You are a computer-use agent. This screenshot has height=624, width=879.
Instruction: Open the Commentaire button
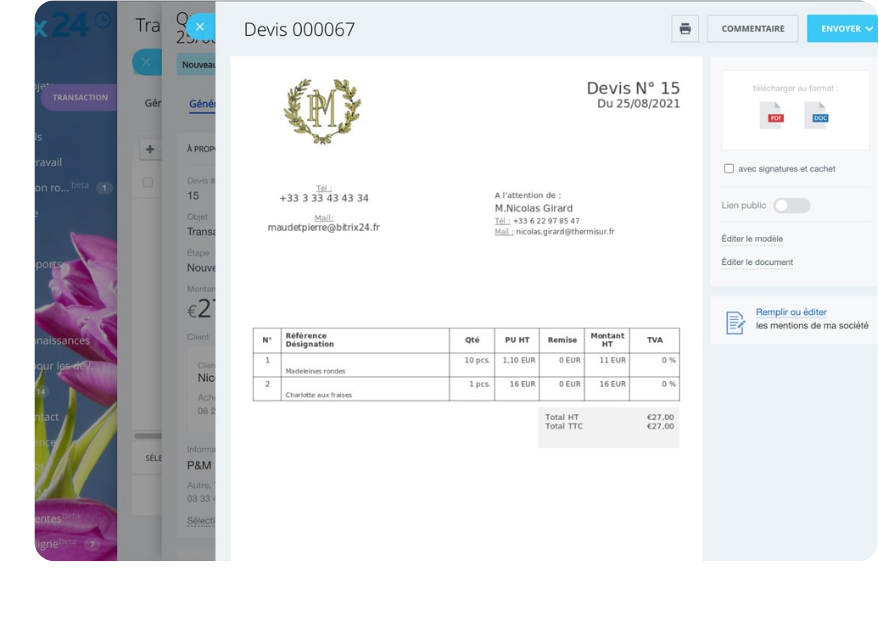coord(752,29)
